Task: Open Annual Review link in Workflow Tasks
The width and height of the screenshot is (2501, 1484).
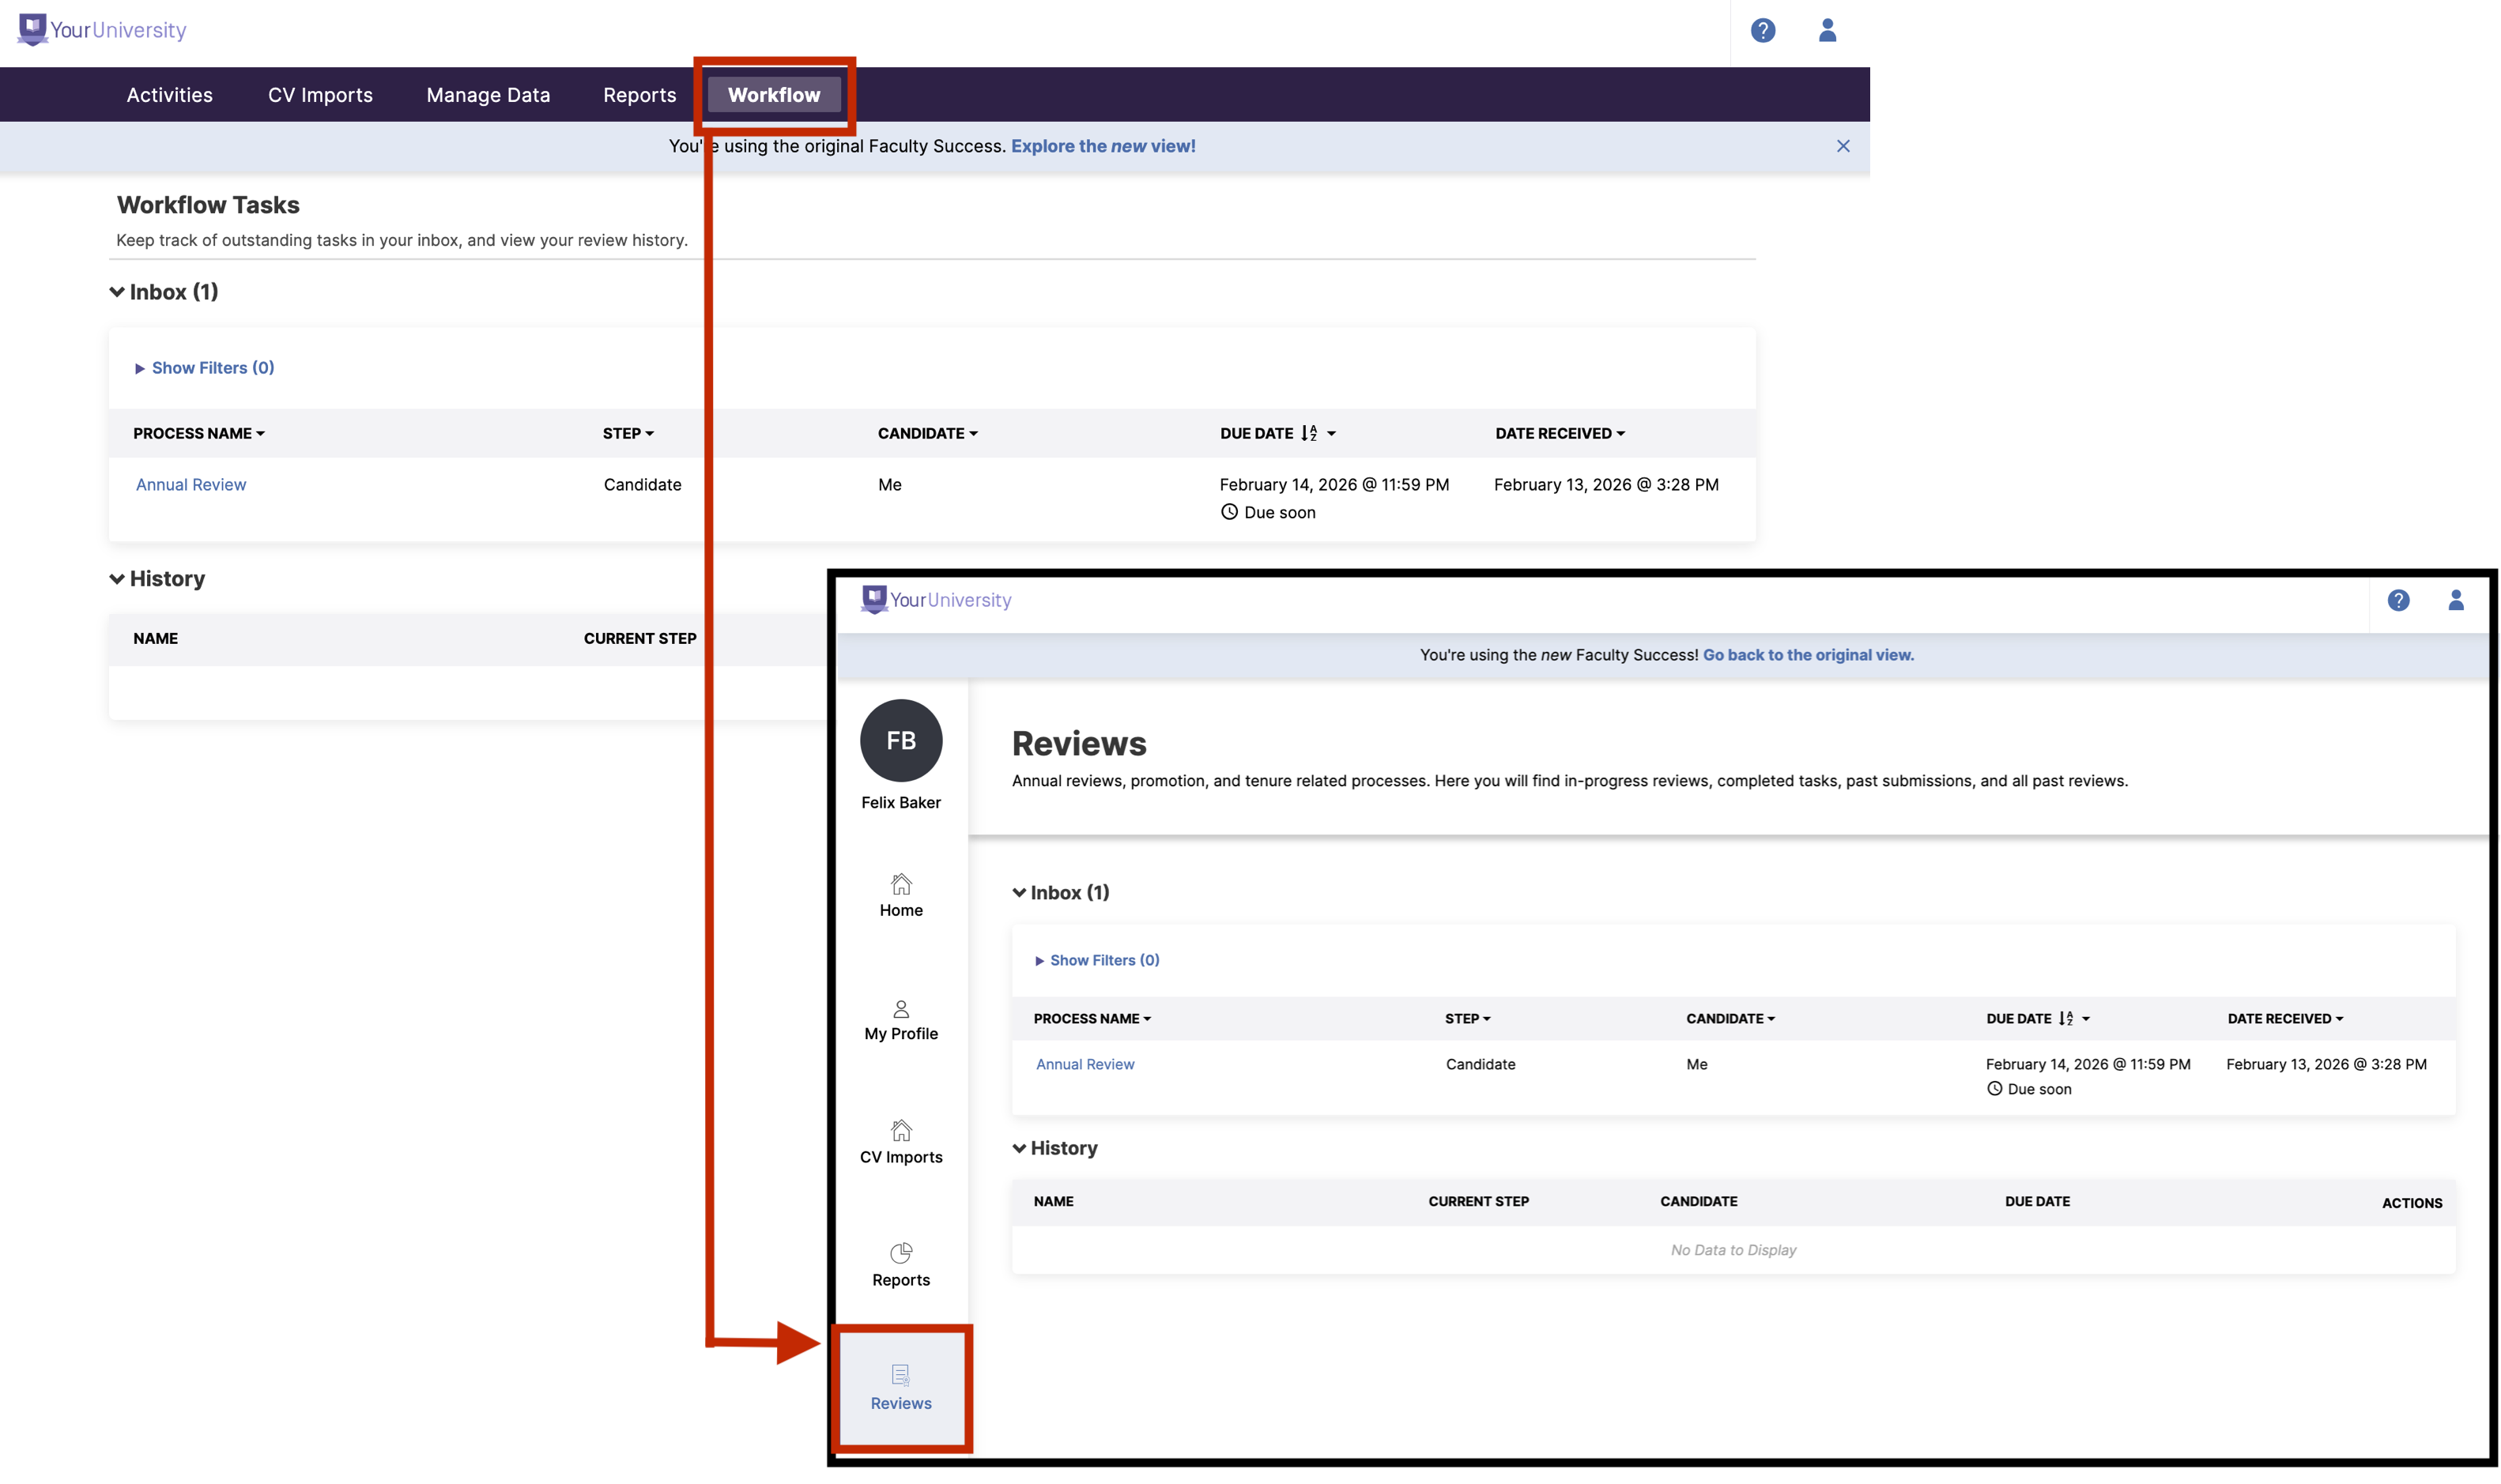Action: click(191, 484)
